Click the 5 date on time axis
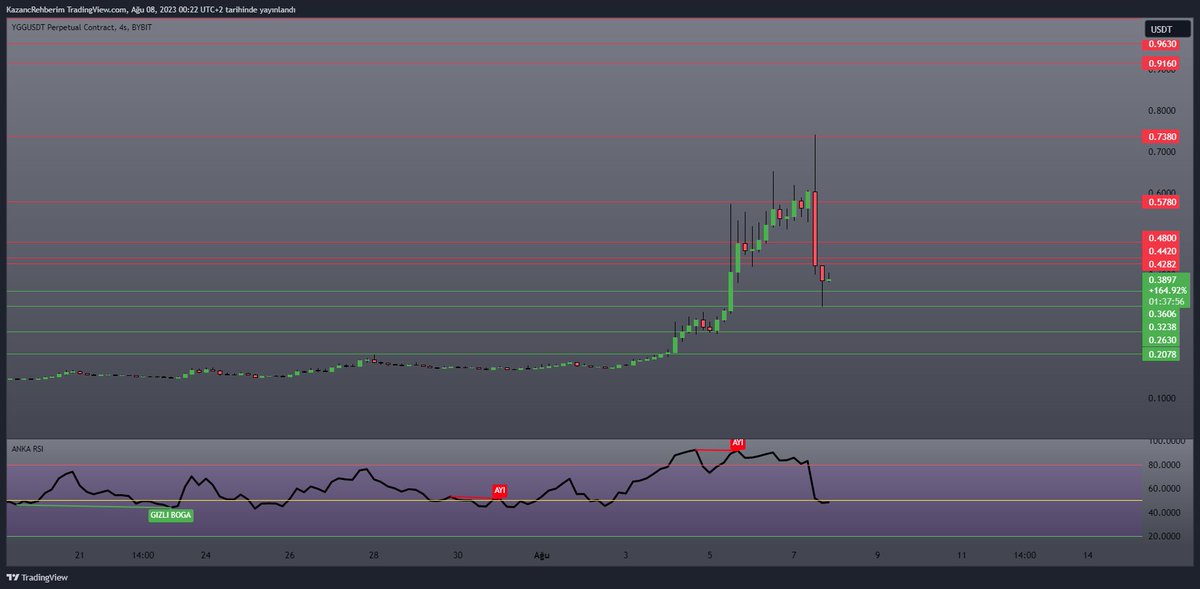The height and width of the screenshot is (589, 1200). click(709, 555)
